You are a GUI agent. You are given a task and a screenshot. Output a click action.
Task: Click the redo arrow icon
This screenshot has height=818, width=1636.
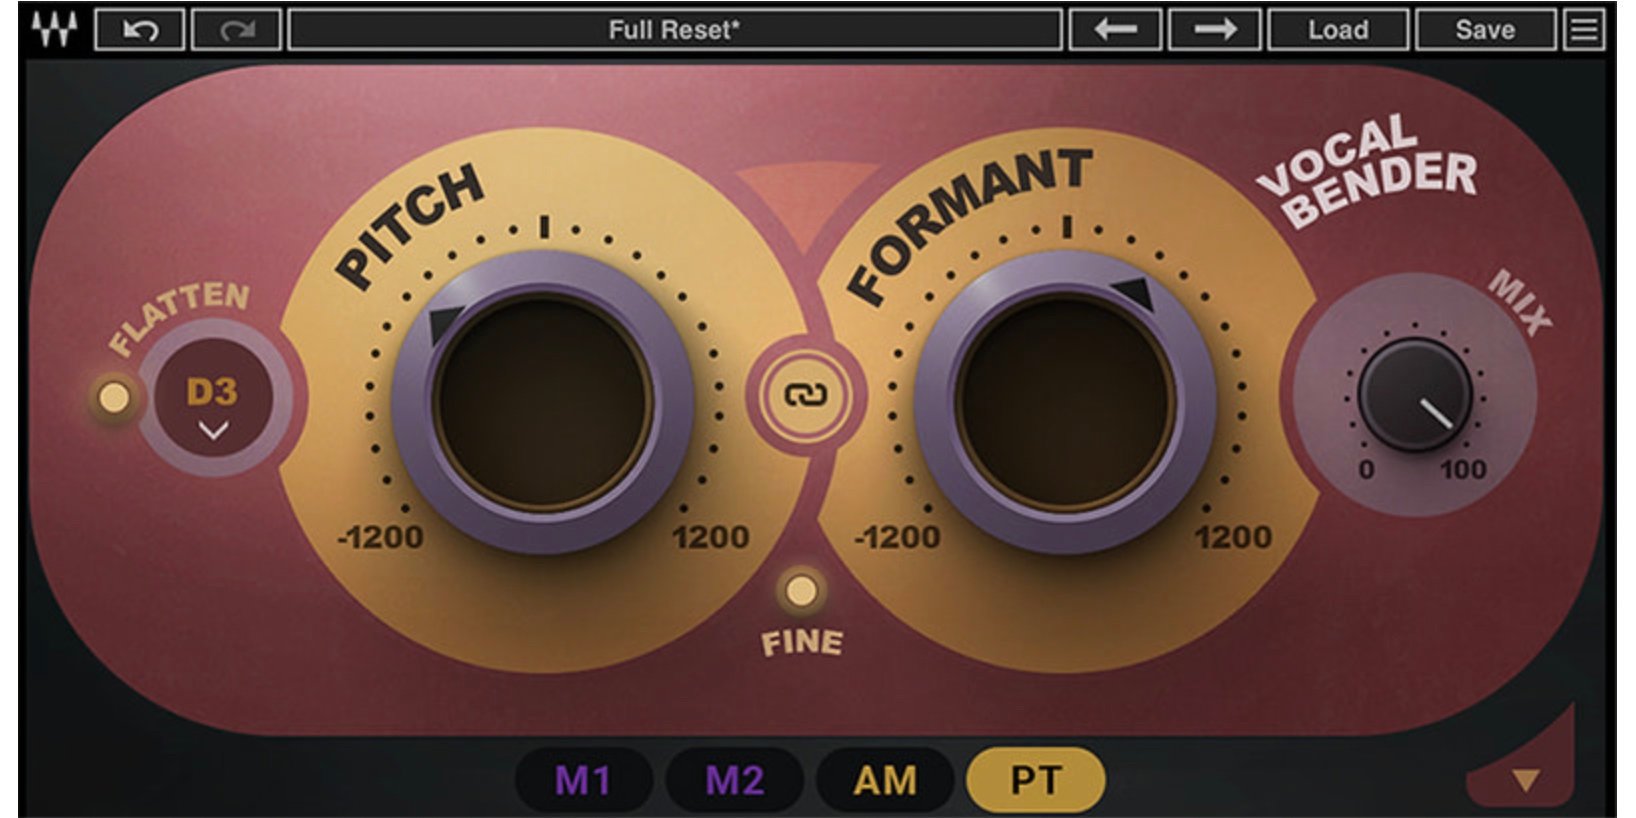[x=236, y=30]
